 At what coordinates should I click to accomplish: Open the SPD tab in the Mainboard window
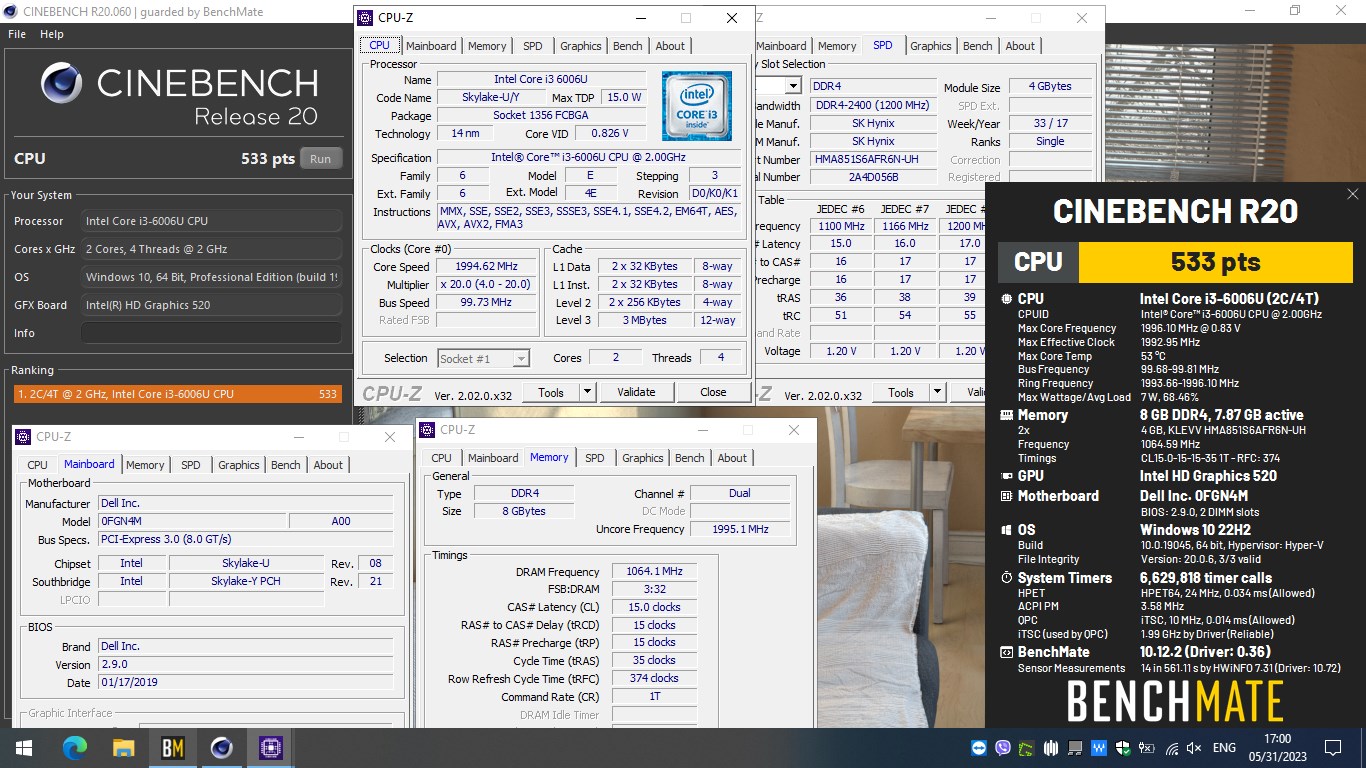[191, 465]
